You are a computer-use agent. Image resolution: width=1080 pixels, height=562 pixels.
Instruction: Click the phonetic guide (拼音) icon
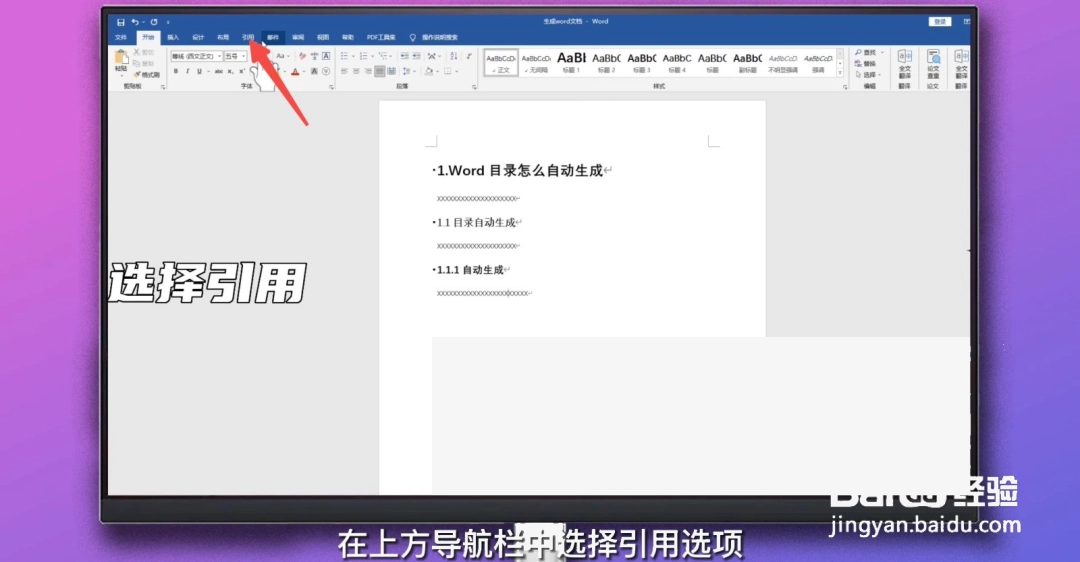click(x=314, y=56)
